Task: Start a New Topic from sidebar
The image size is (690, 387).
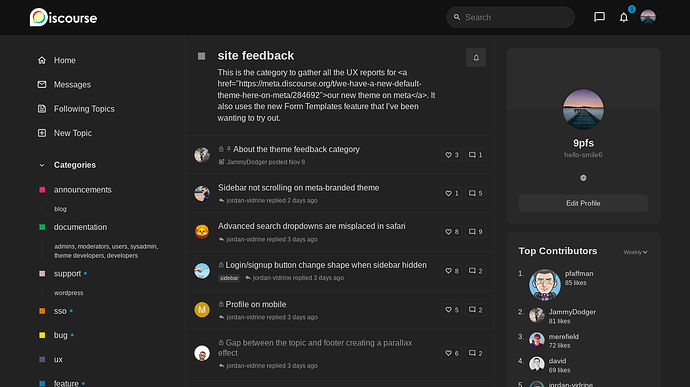Action: pyautogui.click(x=73, y=133)
